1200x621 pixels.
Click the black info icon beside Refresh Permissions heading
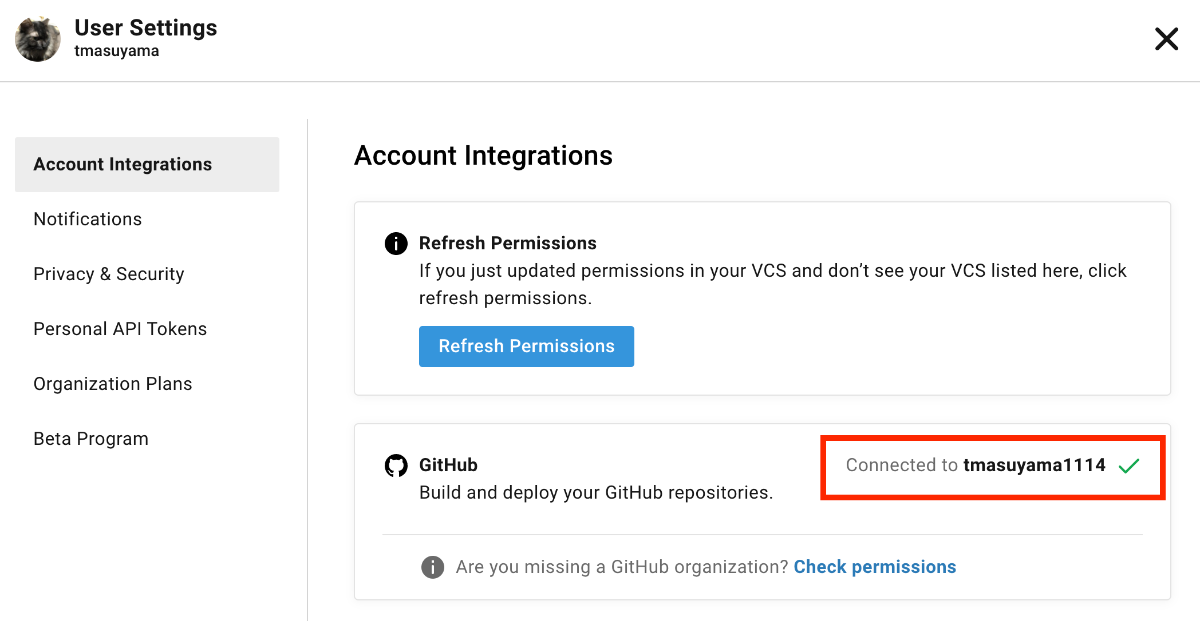[x=396, y=243]
